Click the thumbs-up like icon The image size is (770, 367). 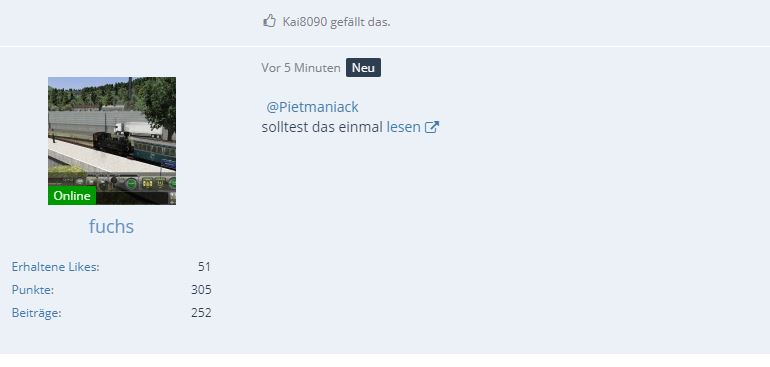coord(269,21)
